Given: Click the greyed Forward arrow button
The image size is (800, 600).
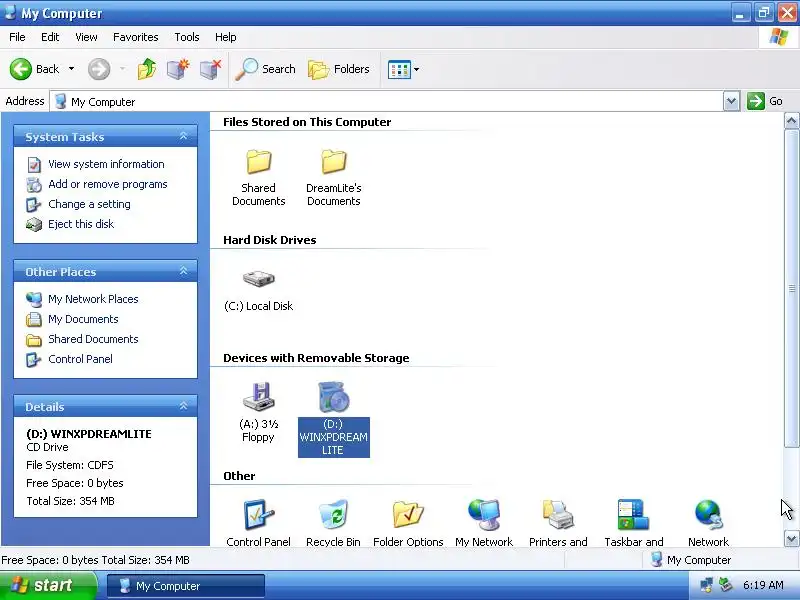Looking at the screenshot, I should click(99, 69).
